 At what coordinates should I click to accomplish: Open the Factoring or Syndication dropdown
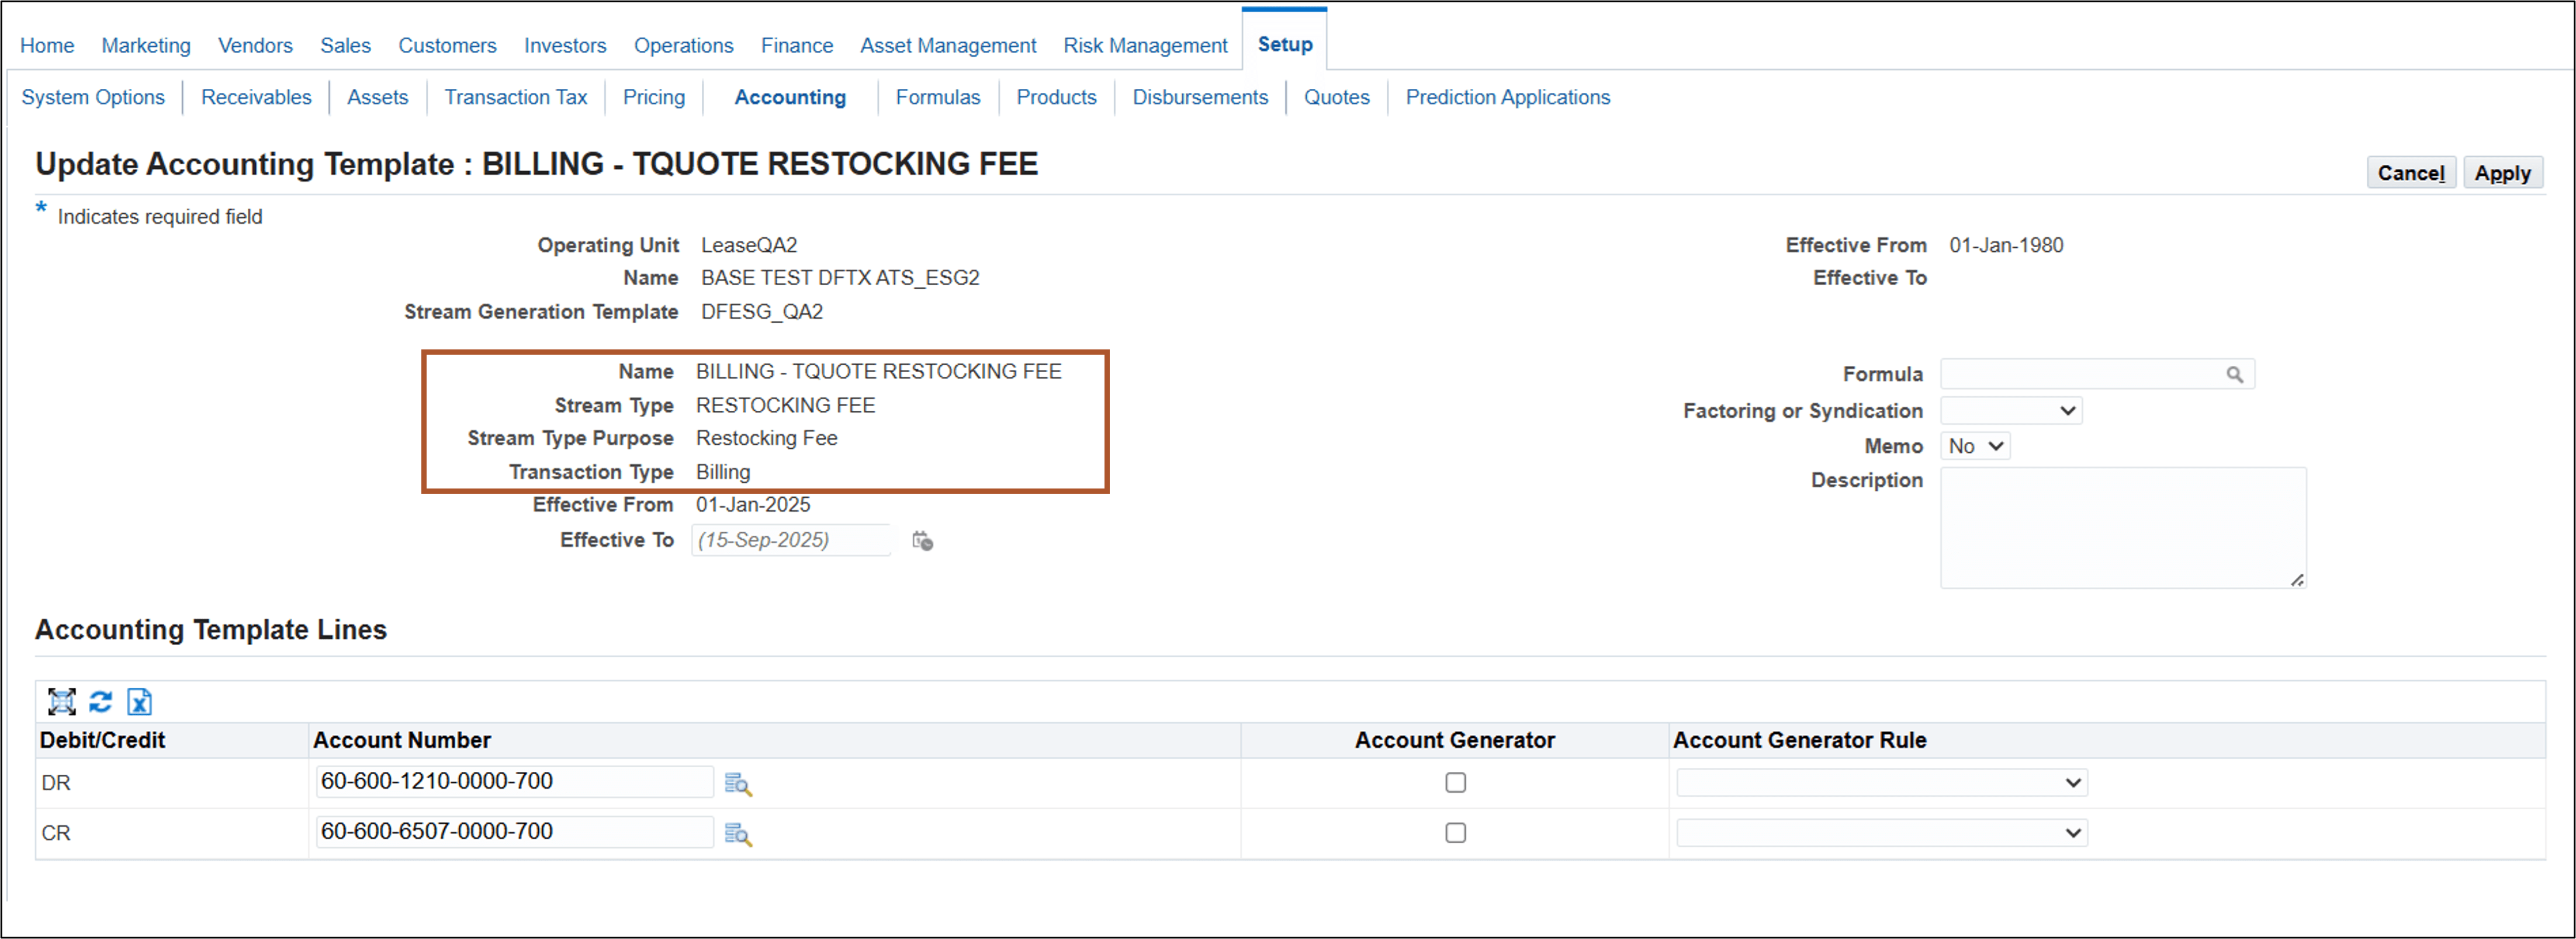click(2010, 410)
